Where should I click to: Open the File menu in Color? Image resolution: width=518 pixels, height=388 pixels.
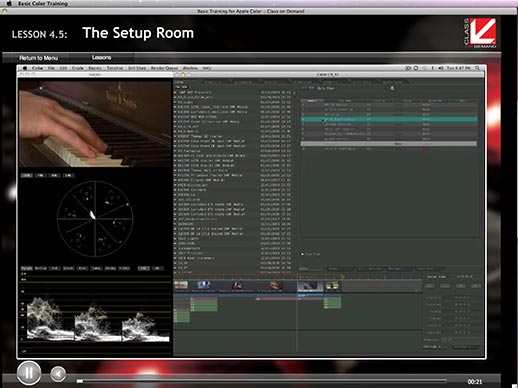[x=51, y=68]
